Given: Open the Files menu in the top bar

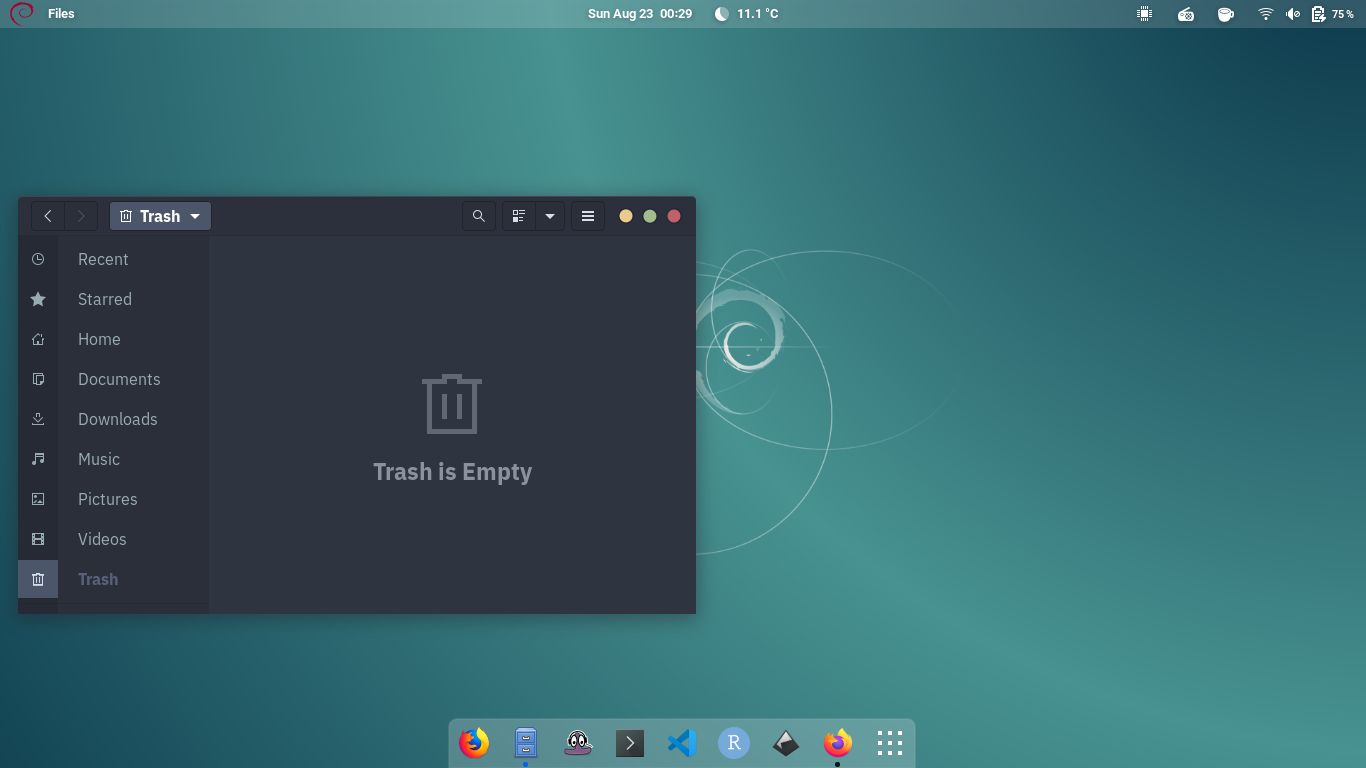Looking at the screenshot, I should (x=61, y=13).
